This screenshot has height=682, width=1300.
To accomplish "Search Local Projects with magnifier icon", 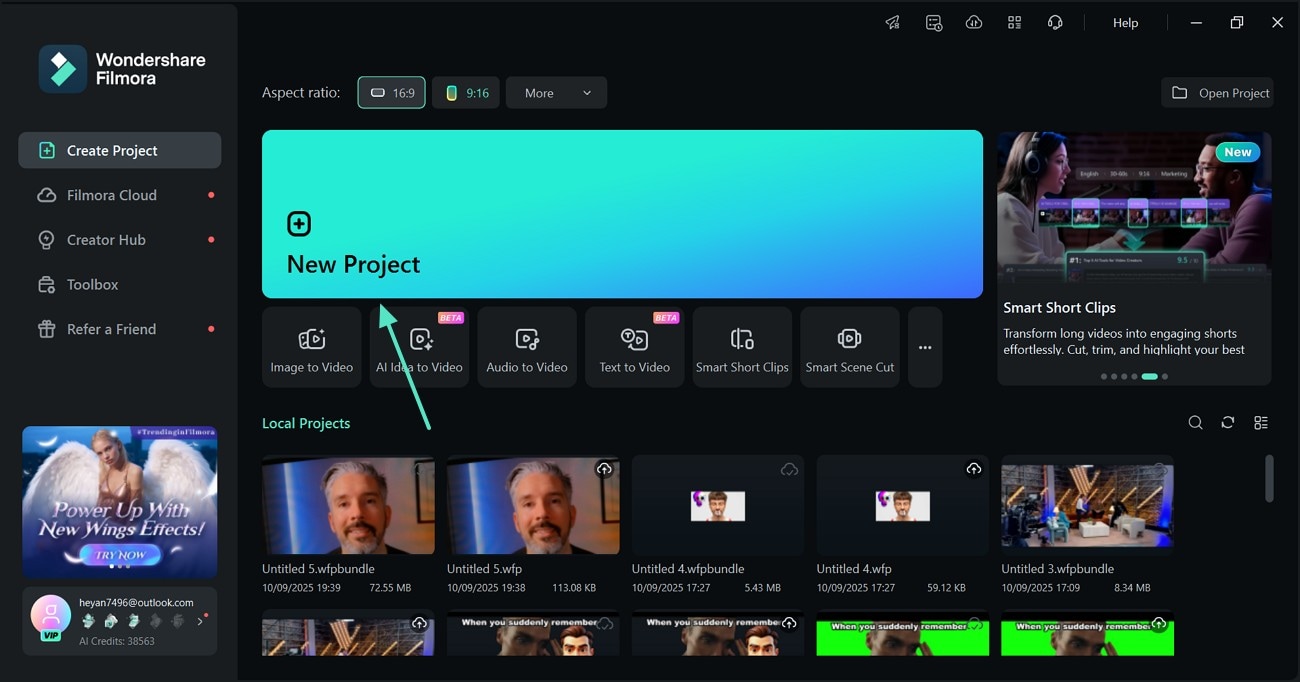I will click(1195, 422).
